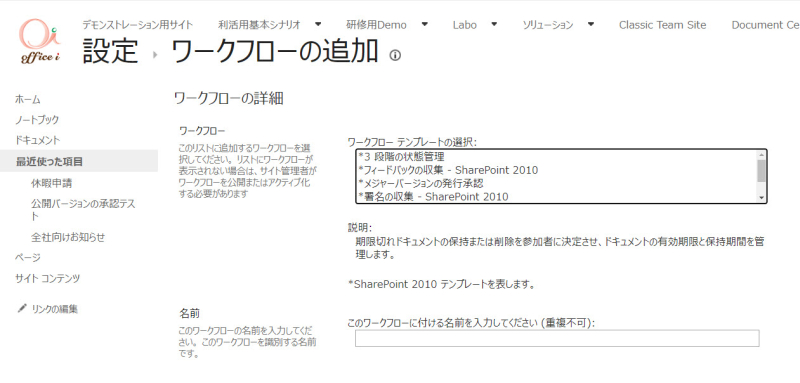Click the template list scroll-down arrow
The height and width of the screenshot is (383, 800).
761,197
